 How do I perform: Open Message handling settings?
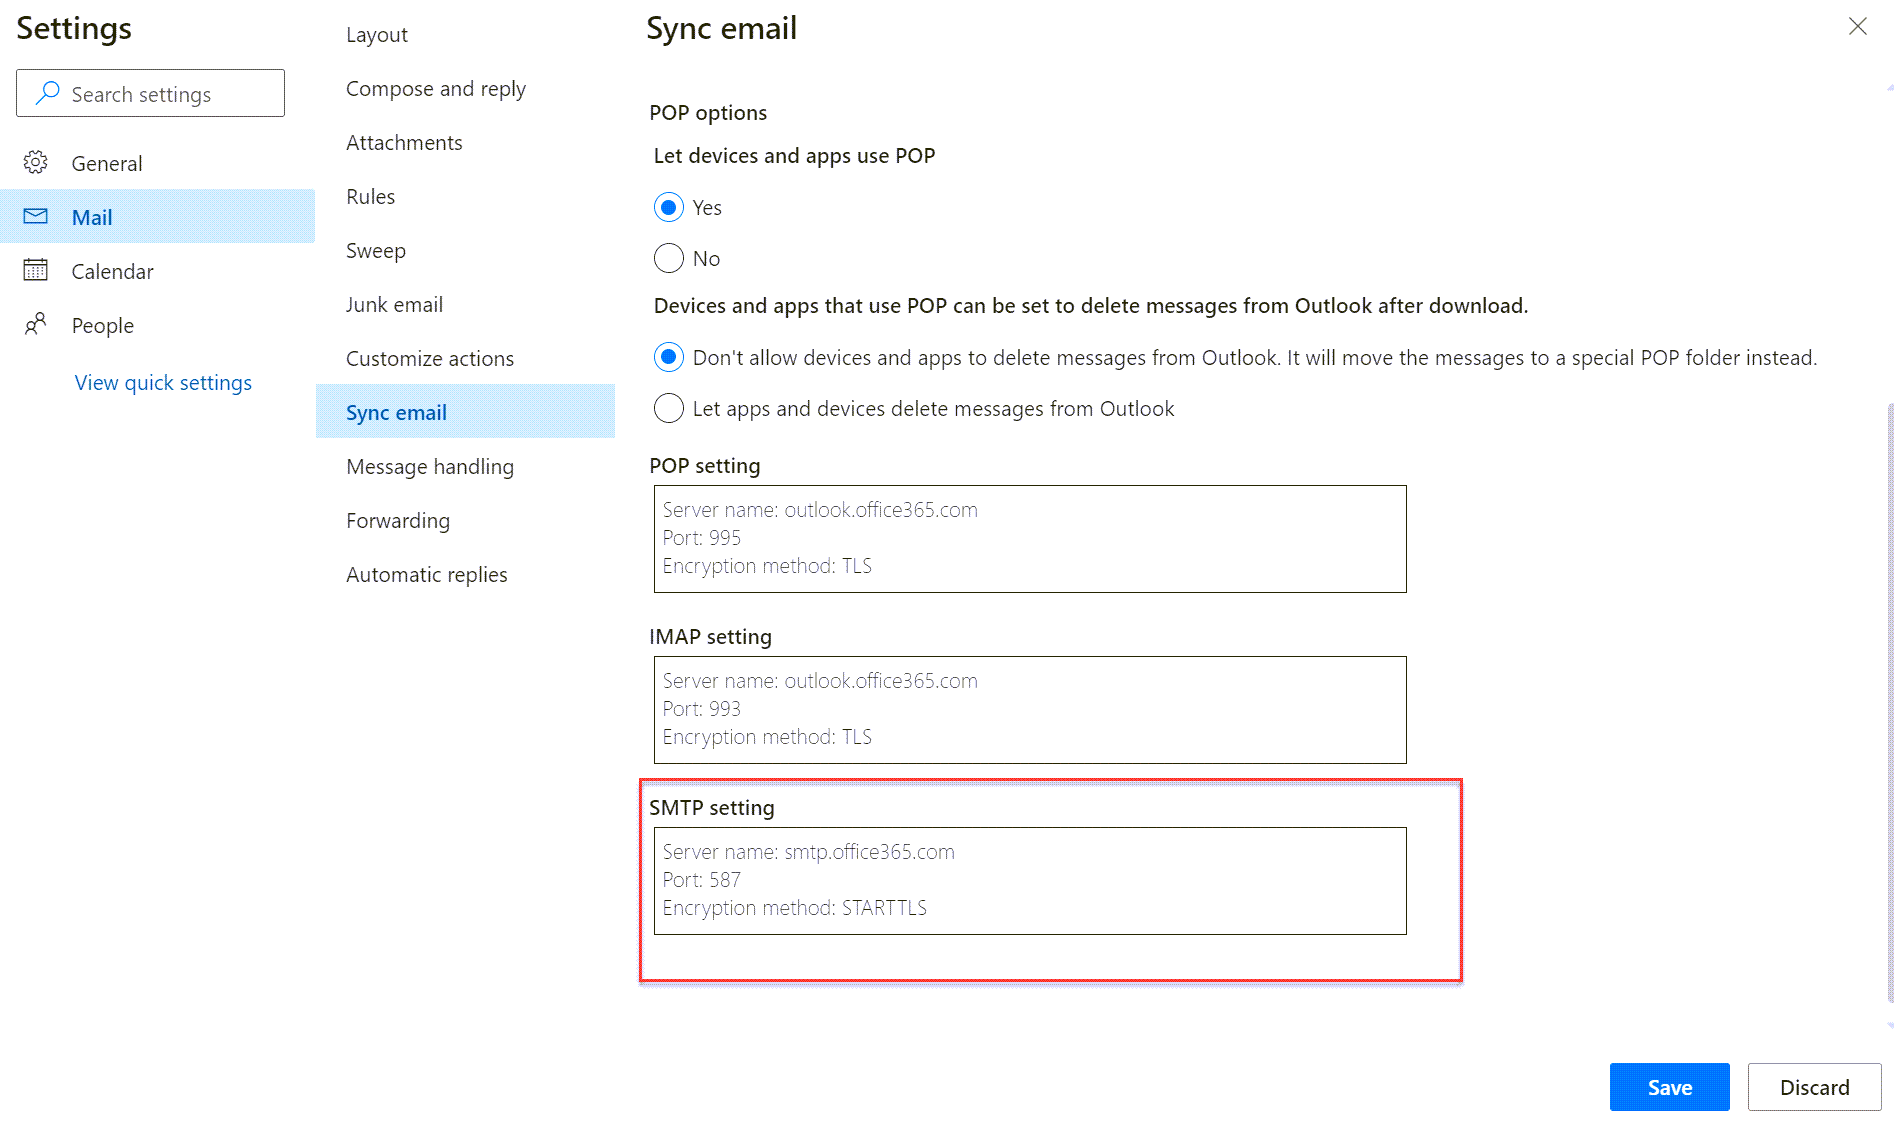coord(429,466)
